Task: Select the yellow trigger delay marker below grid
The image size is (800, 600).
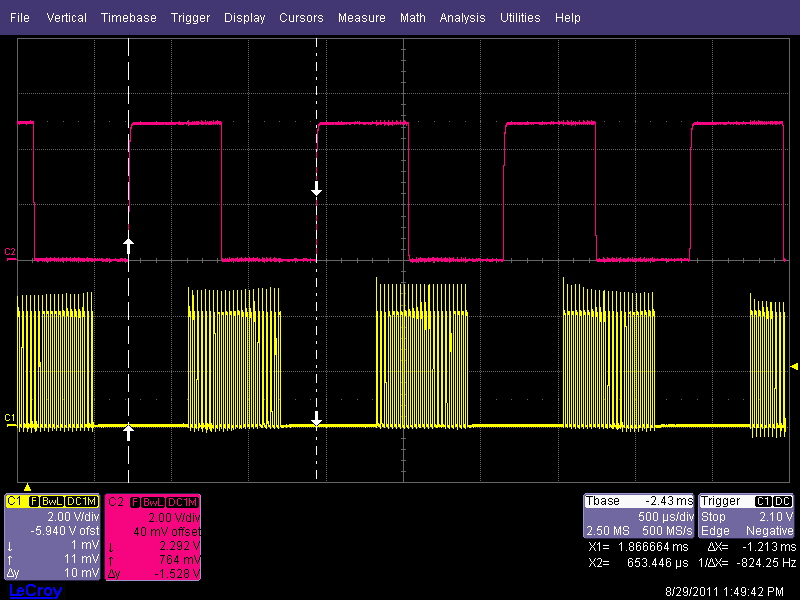Action: [x=28, y=486]
